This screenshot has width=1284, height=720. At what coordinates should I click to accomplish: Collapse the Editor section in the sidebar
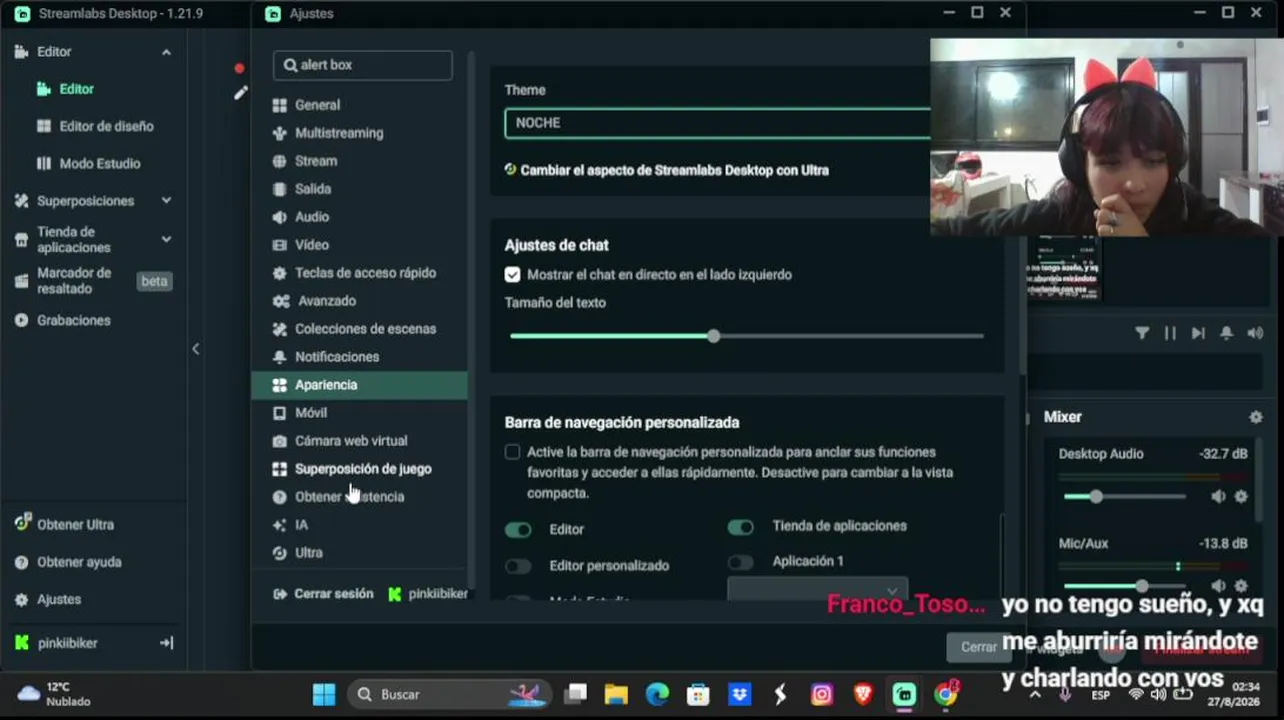(x=166, y=52)
